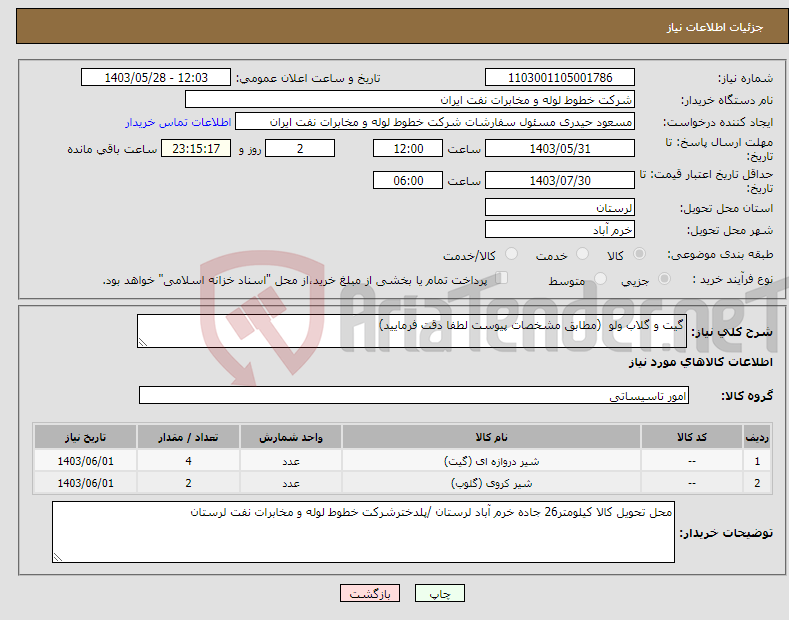Click the validity time field 06:00
Viewport: 789px width, 620px height.
point(408,180)
